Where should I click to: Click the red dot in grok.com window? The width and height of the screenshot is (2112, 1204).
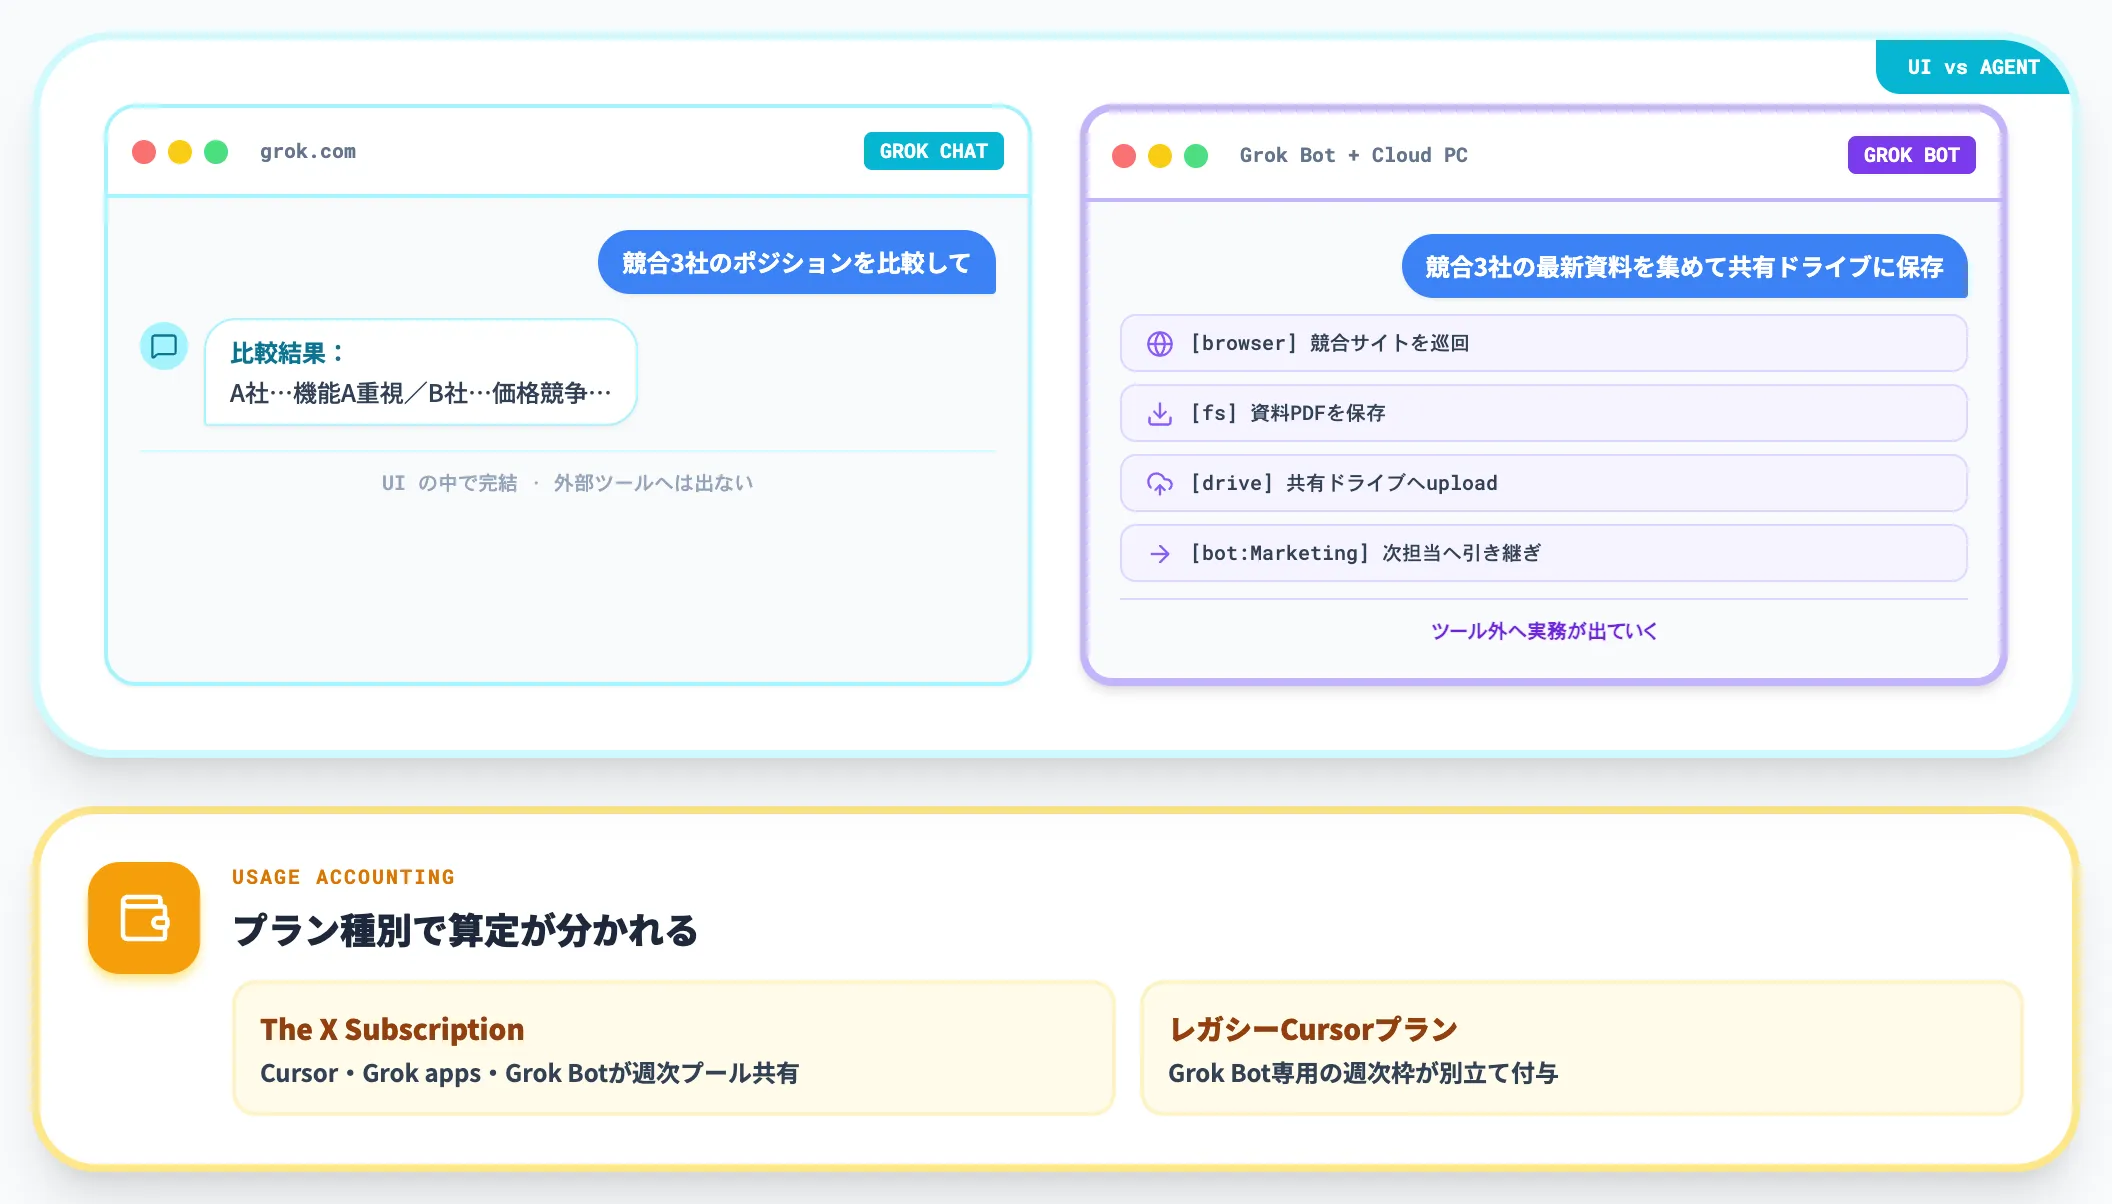coord(144,152)
